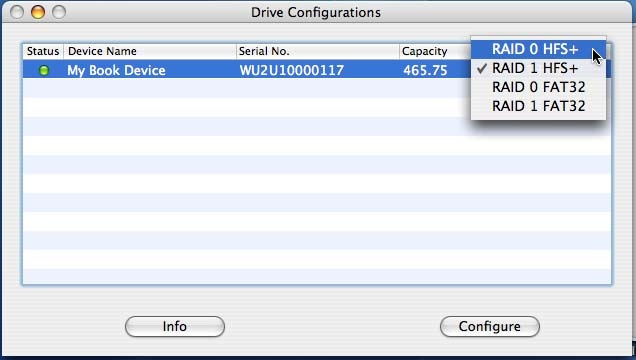Zoom the Drive Configurations window
The image size is (636, 360).
point(59,12)
